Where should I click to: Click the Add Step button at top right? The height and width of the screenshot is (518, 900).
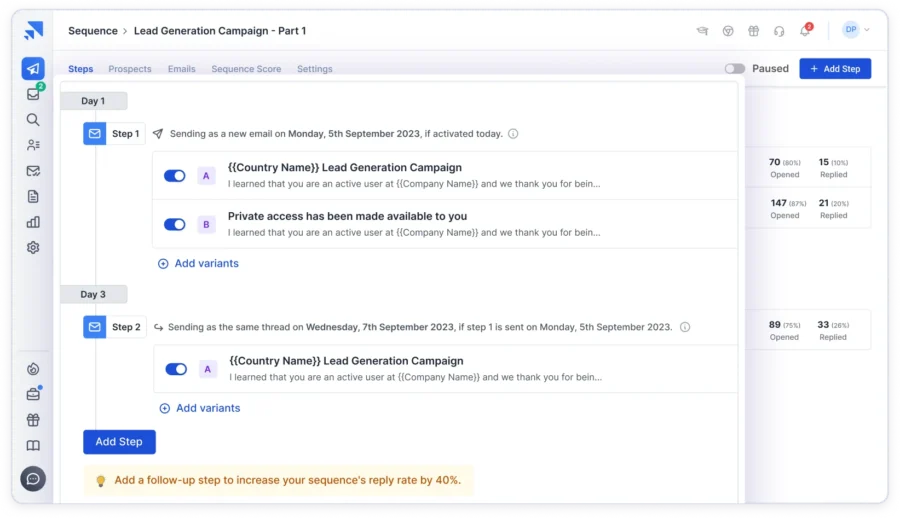tap(835, 69)
